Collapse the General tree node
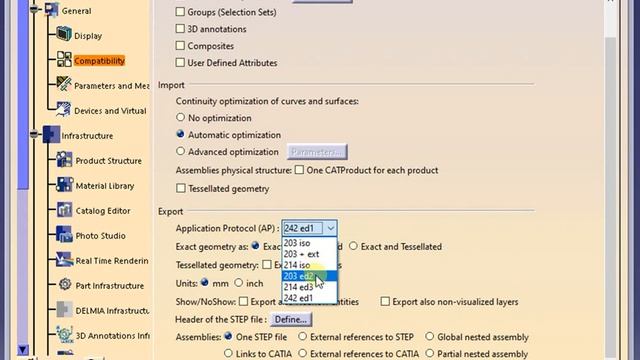 34,9
